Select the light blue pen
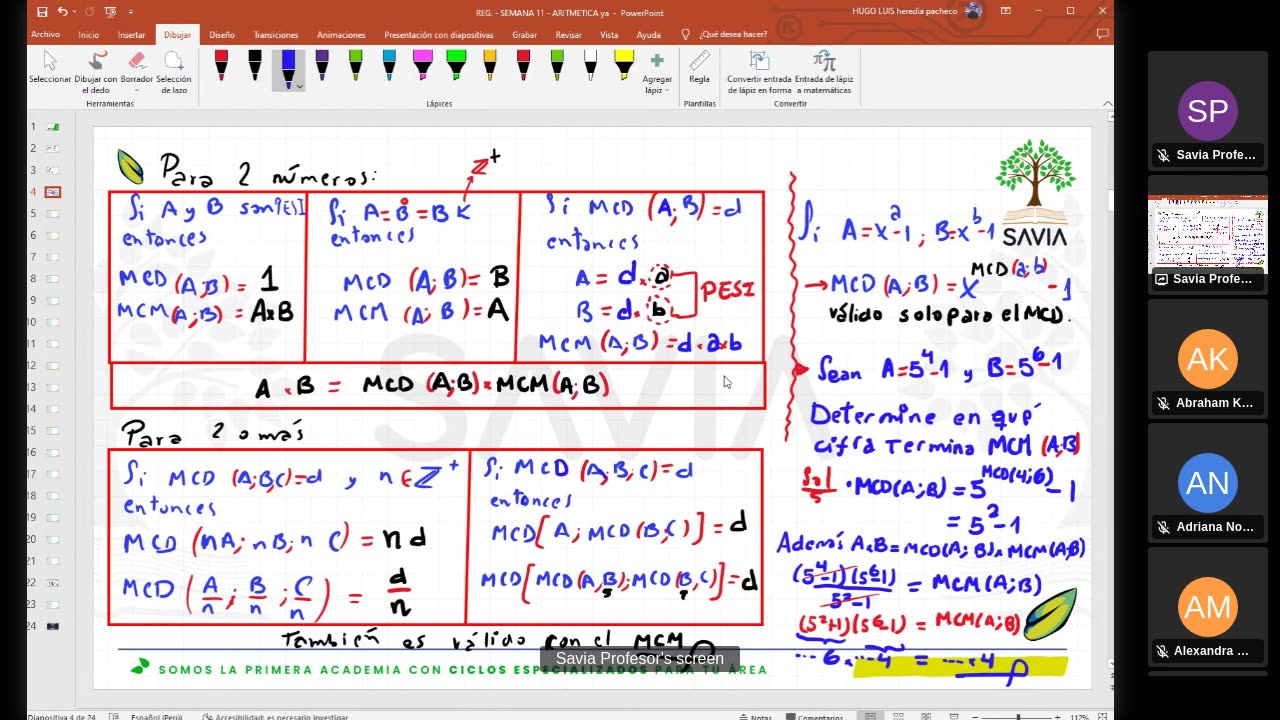The image size is (1280, 720). pyautogui.click(x=389, y=66)
